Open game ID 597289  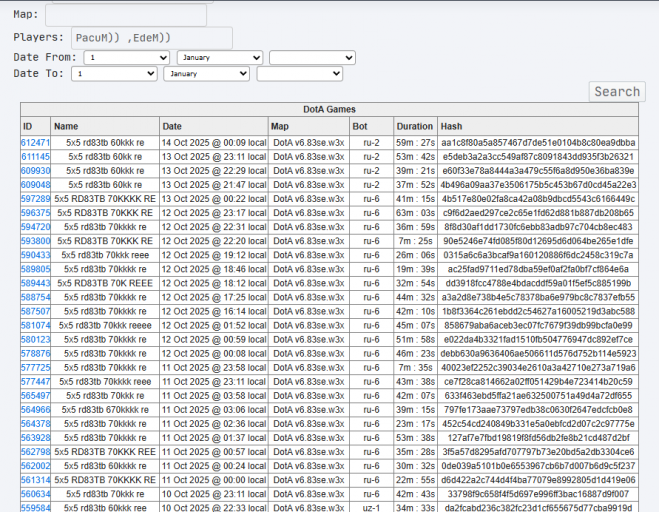35,199
